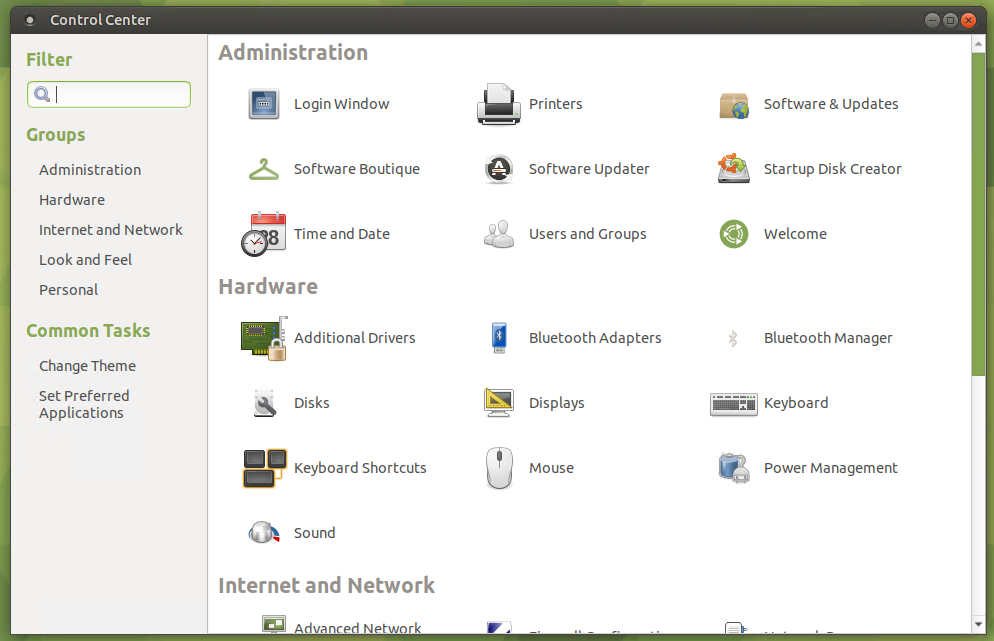Open the Mouse icon
The image size is (994, 641).
[499, 468]
